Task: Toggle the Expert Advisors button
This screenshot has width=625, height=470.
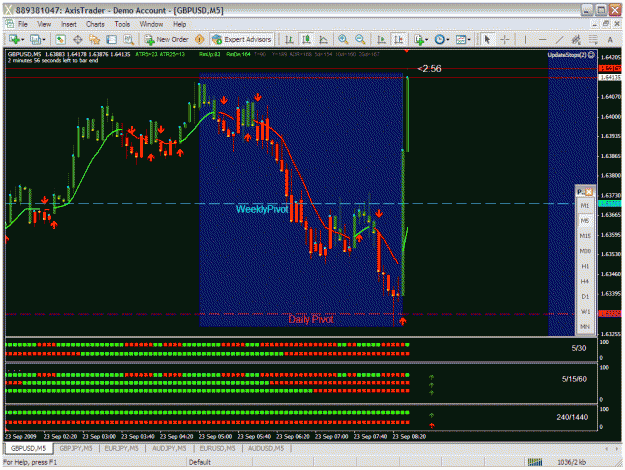Action: pyautogui.click(x=242, y=39)
